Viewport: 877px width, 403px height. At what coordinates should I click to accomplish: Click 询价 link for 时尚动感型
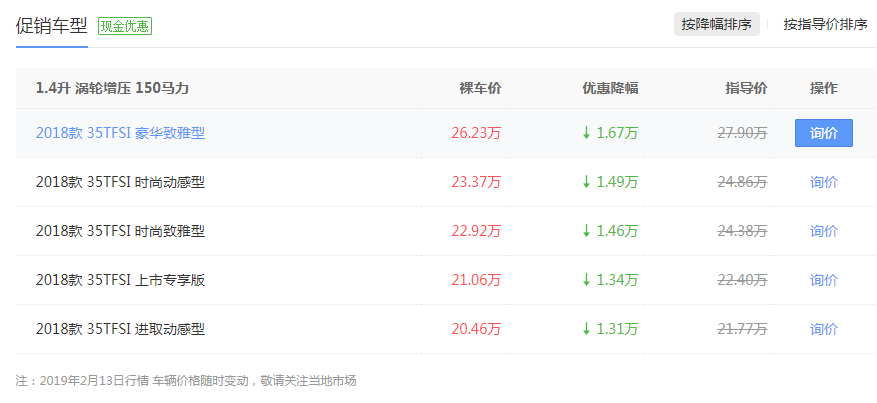pos(824,182)
